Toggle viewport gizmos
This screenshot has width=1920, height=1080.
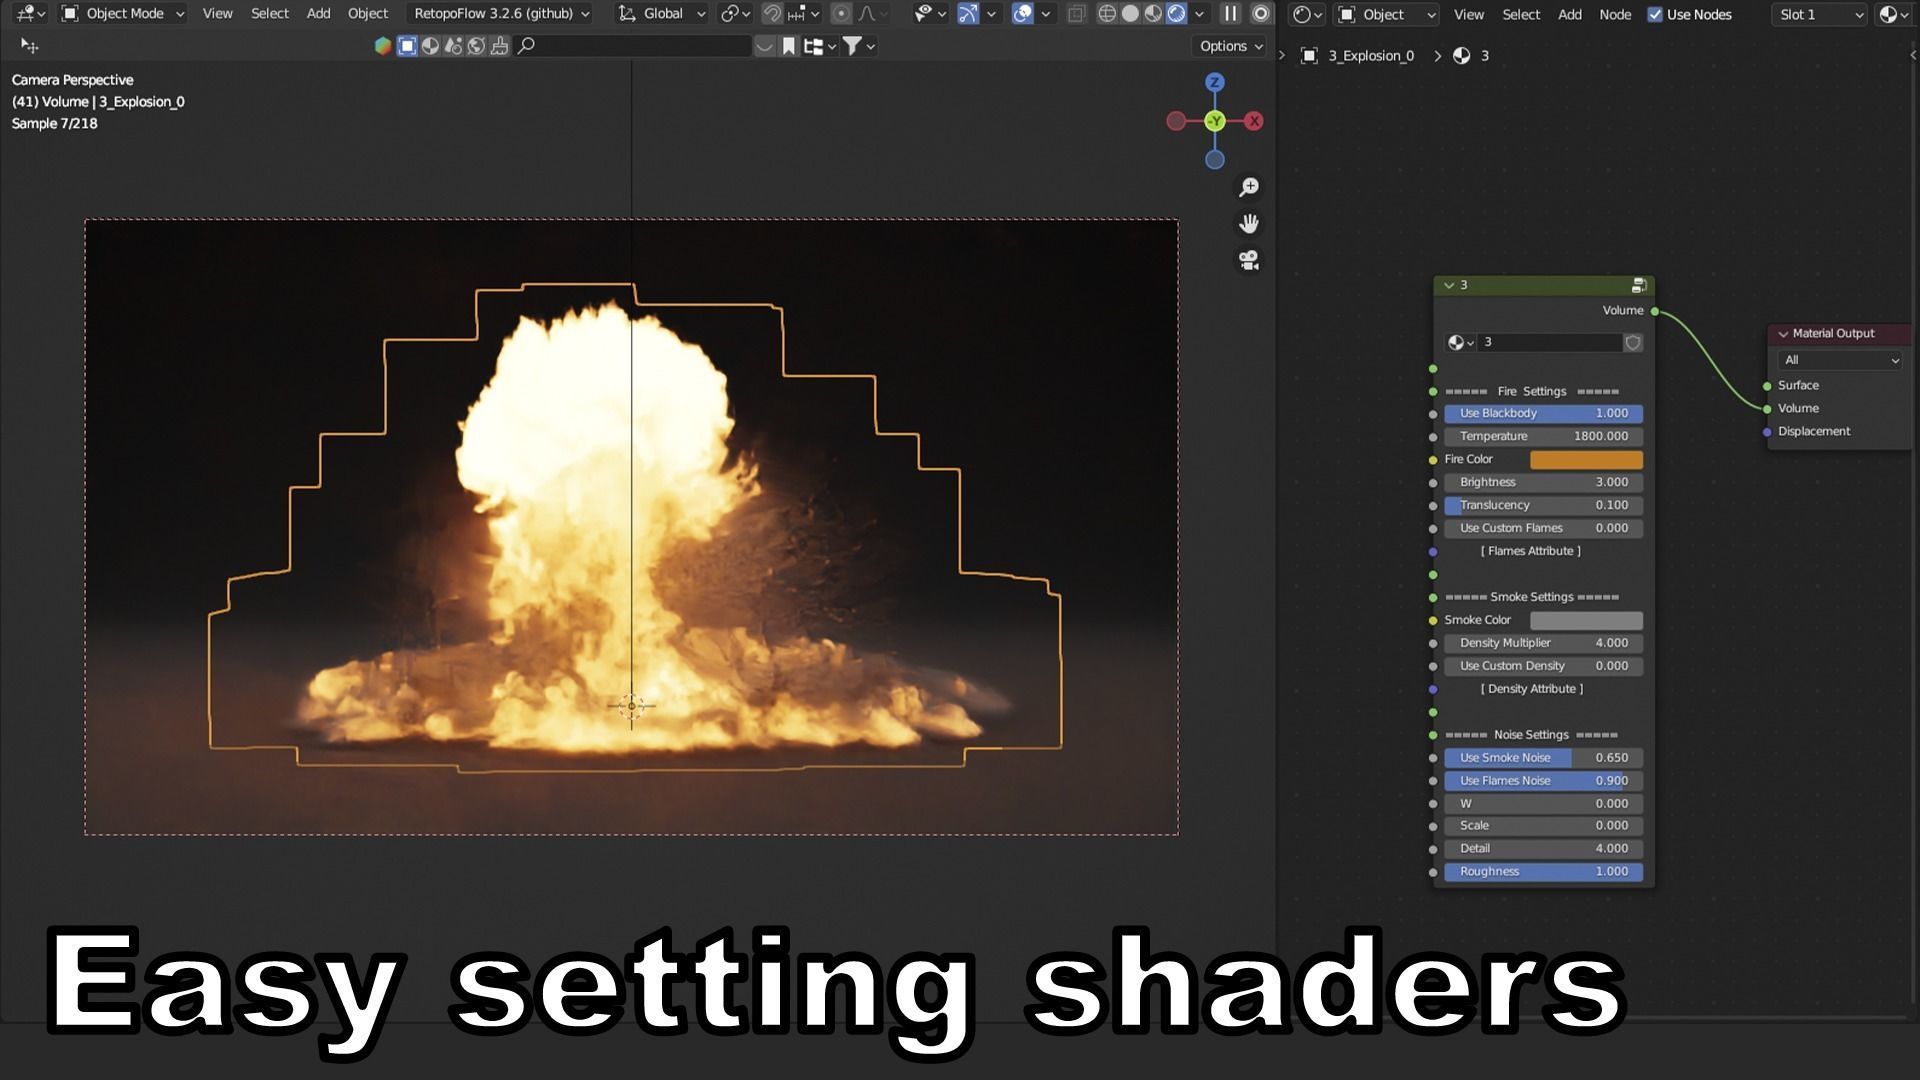pyautogui.click(x=967, y=14)
